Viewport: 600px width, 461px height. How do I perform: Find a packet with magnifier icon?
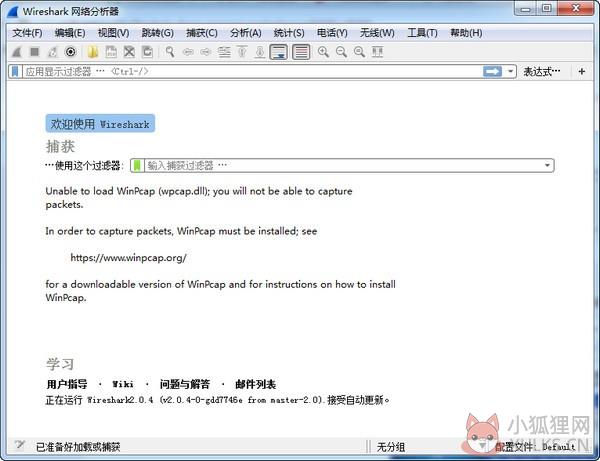click(170, 52)
